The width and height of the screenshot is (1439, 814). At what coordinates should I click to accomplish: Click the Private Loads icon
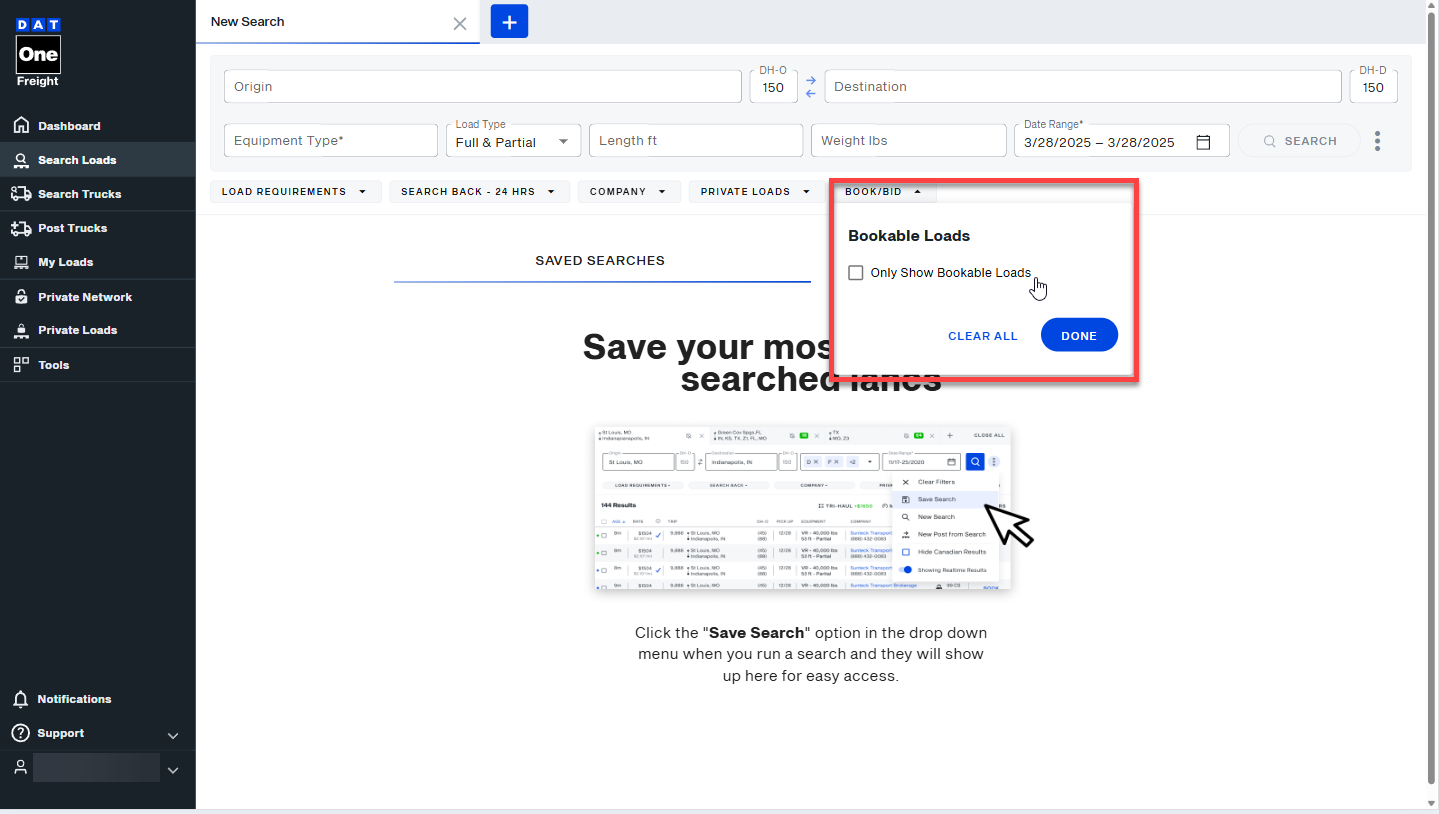20,330
